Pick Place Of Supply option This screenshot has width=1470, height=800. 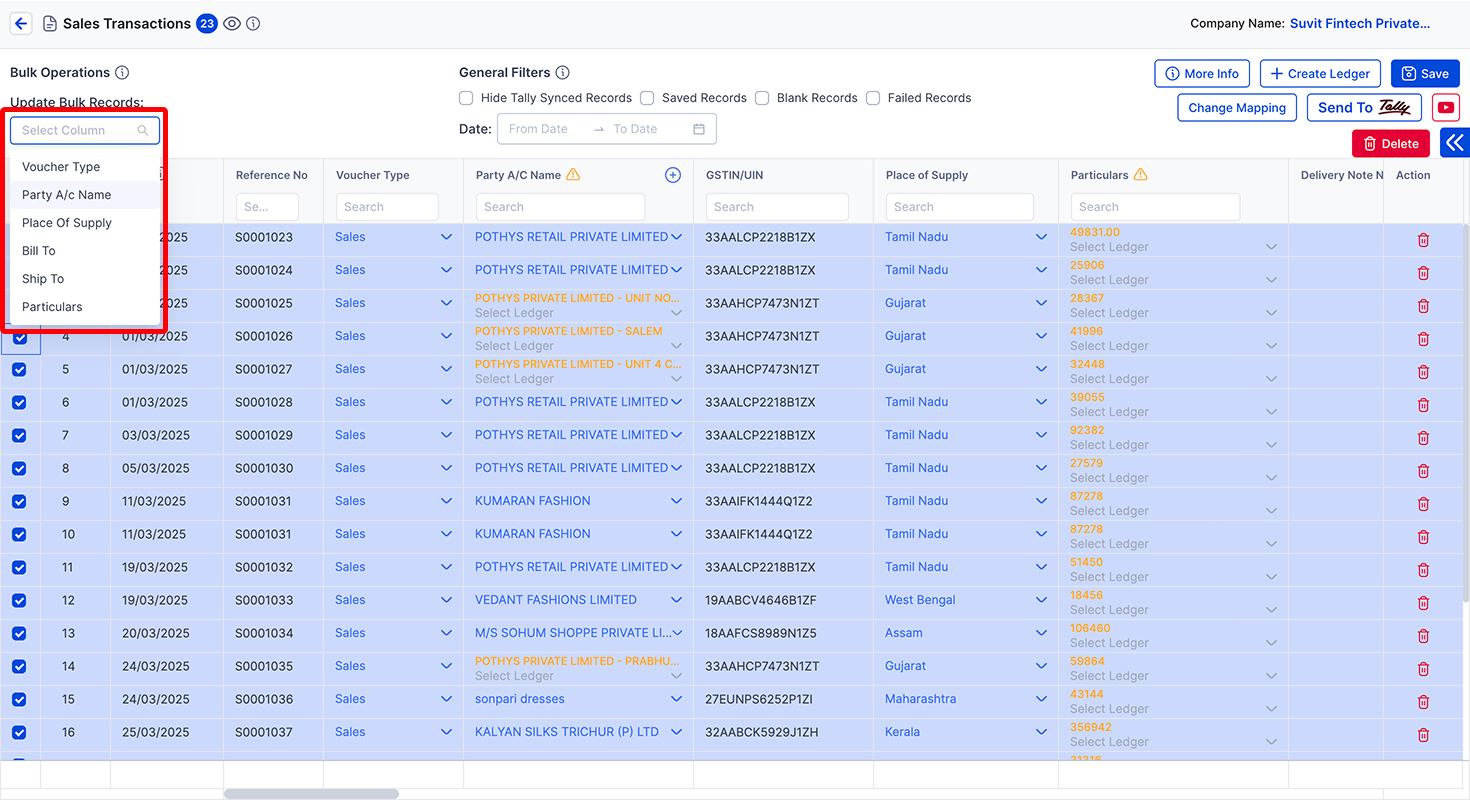tap(85, 223)
